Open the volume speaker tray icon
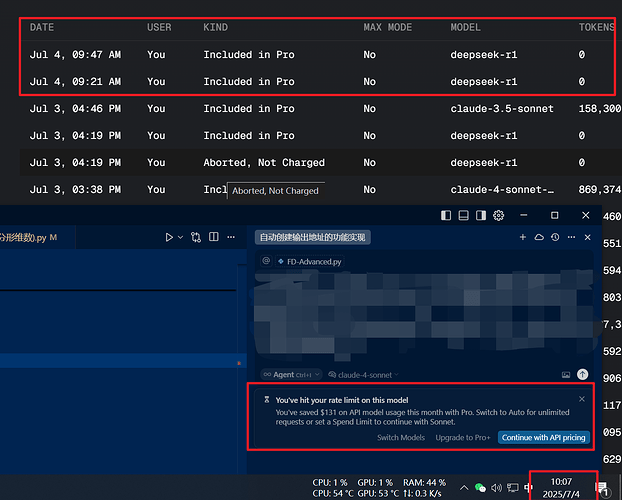This screenshot has height=500, width=622. click(496, 487)
